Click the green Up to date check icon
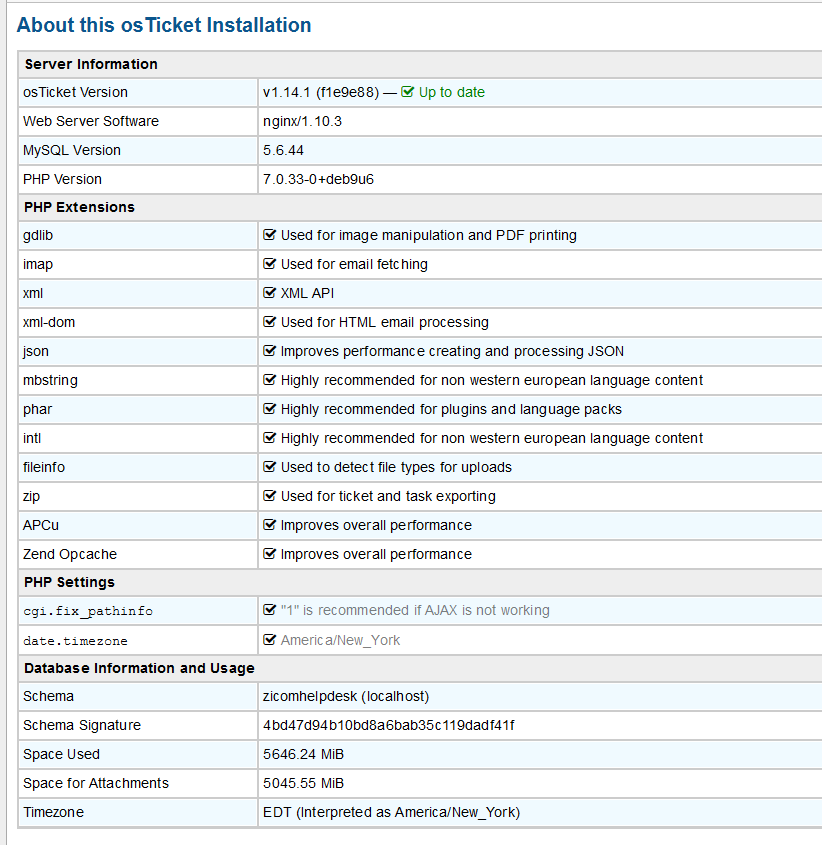Viewport: 822px width, 845px height. 408,92
